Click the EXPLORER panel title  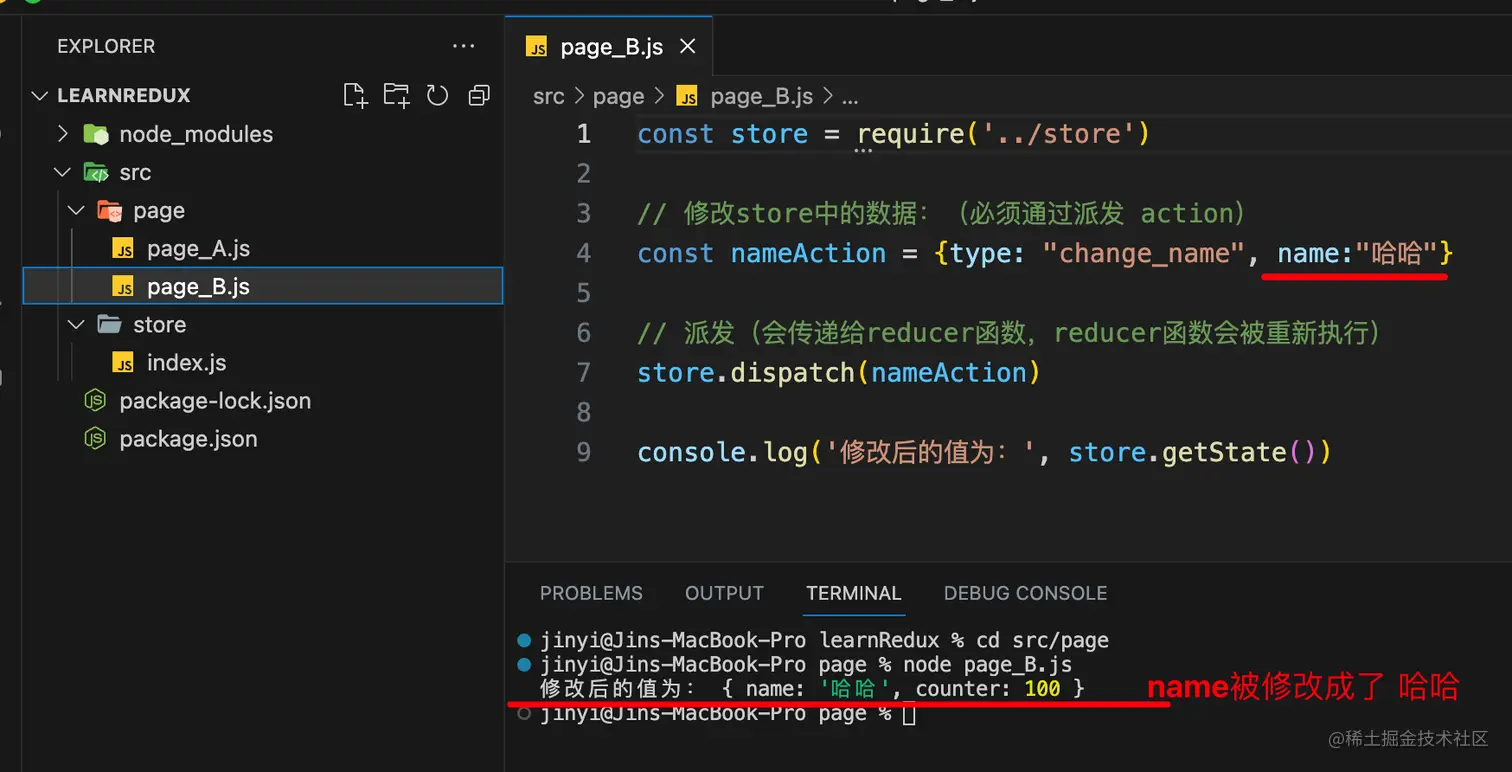pyautogui.click(x=106, y=46)
